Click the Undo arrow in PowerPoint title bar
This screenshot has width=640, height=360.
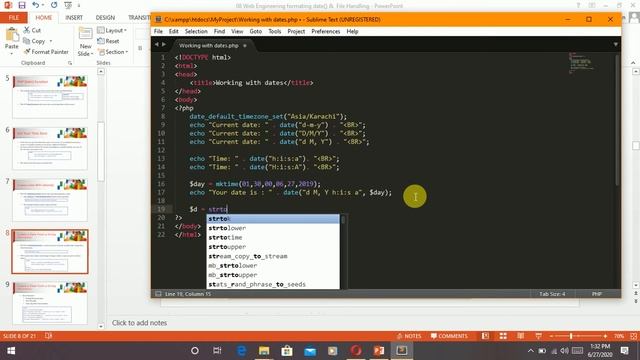pos(36,5)
